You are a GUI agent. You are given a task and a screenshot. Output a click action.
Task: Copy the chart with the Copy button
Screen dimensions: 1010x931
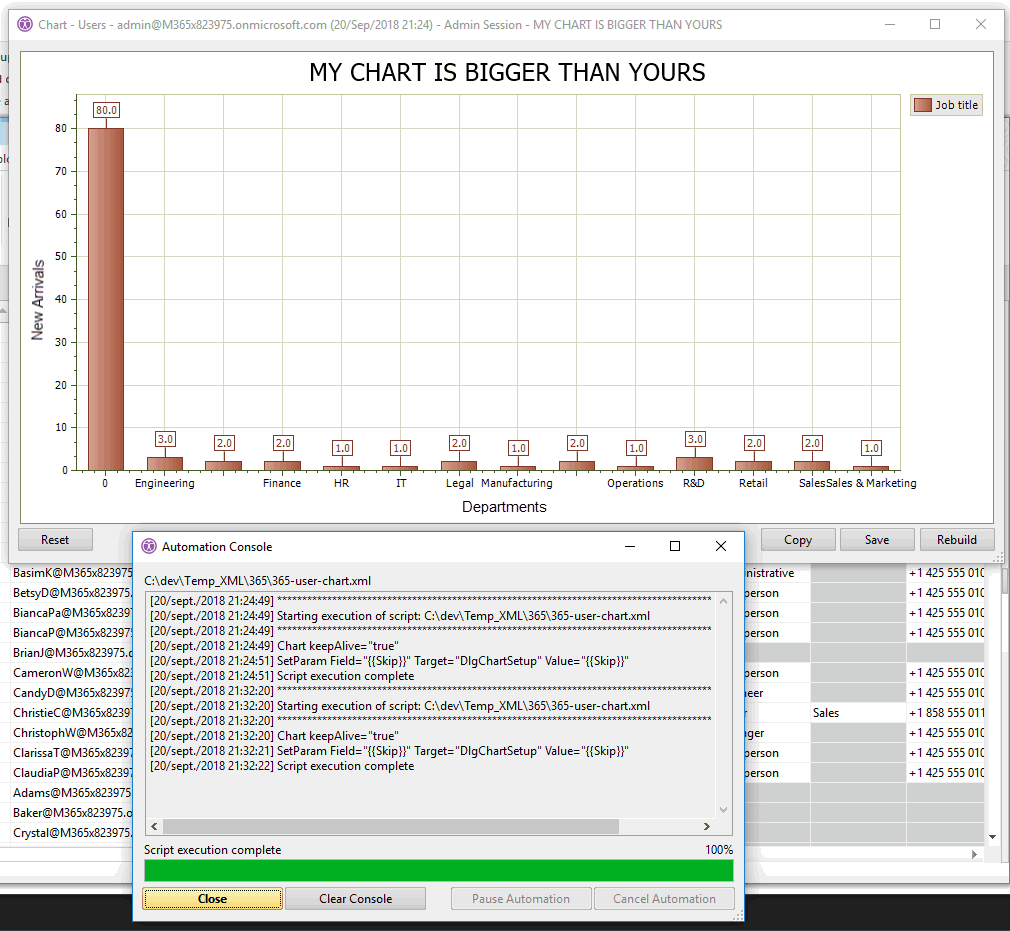[x=797, y=540]
